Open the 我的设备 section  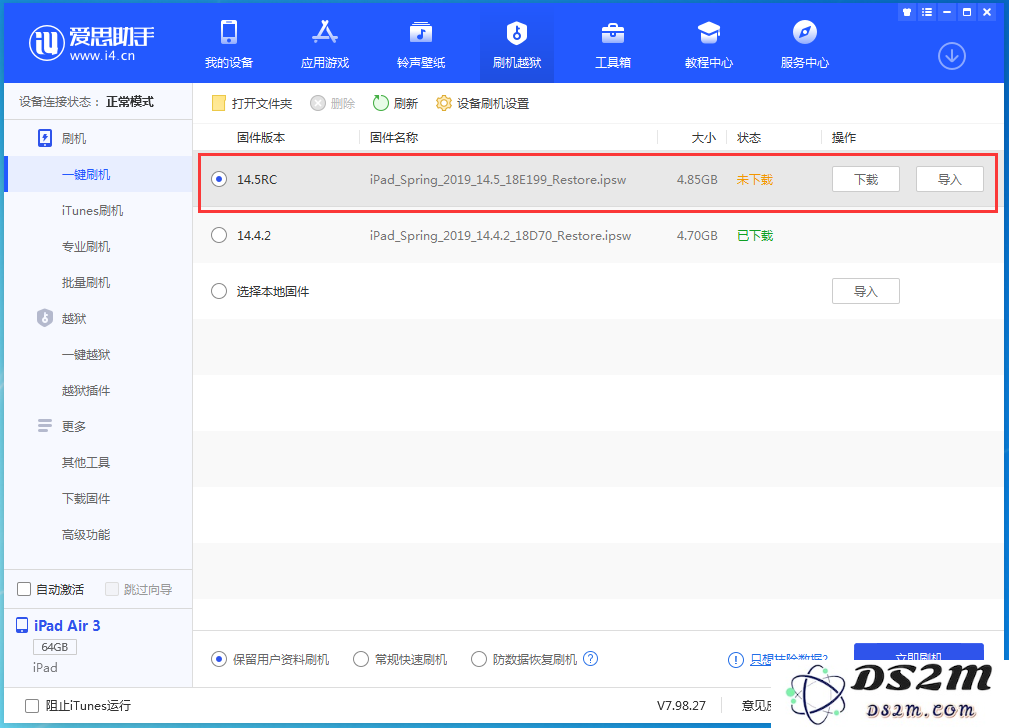(228, 44)
